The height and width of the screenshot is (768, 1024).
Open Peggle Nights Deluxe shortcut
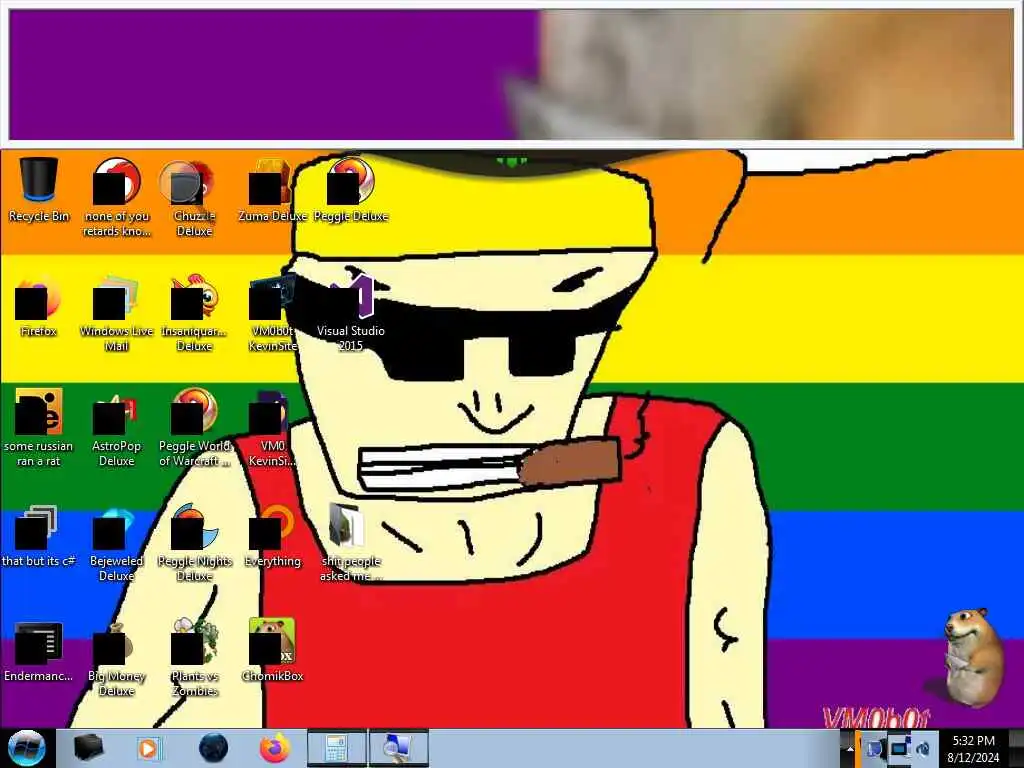(x=194, y=543)
